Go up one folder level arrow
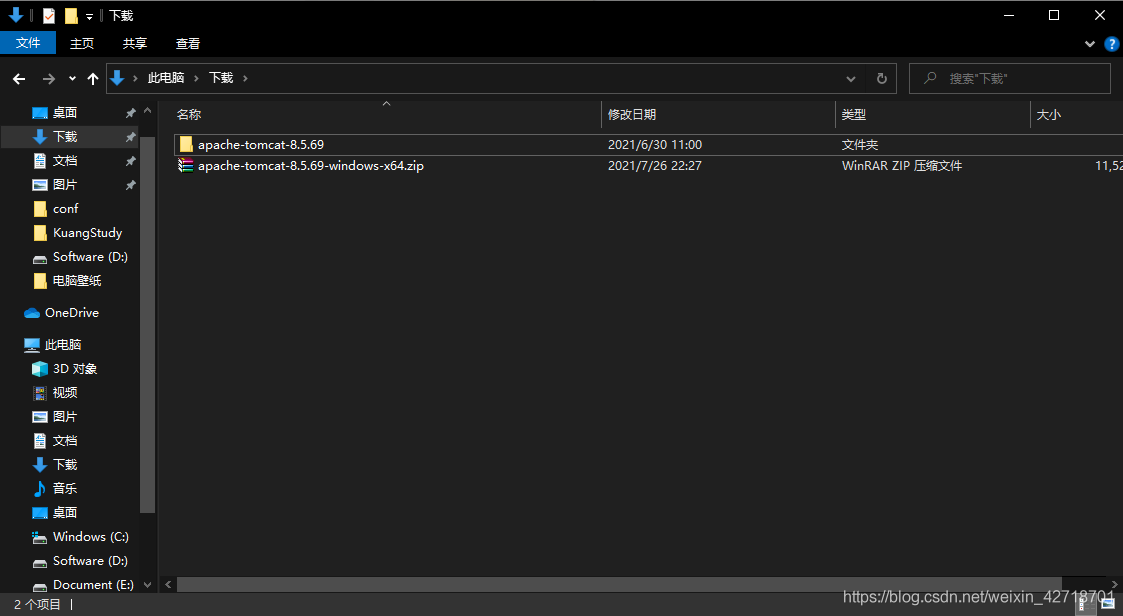This screenshot has height=616, width=1123. tap(92, 79)
